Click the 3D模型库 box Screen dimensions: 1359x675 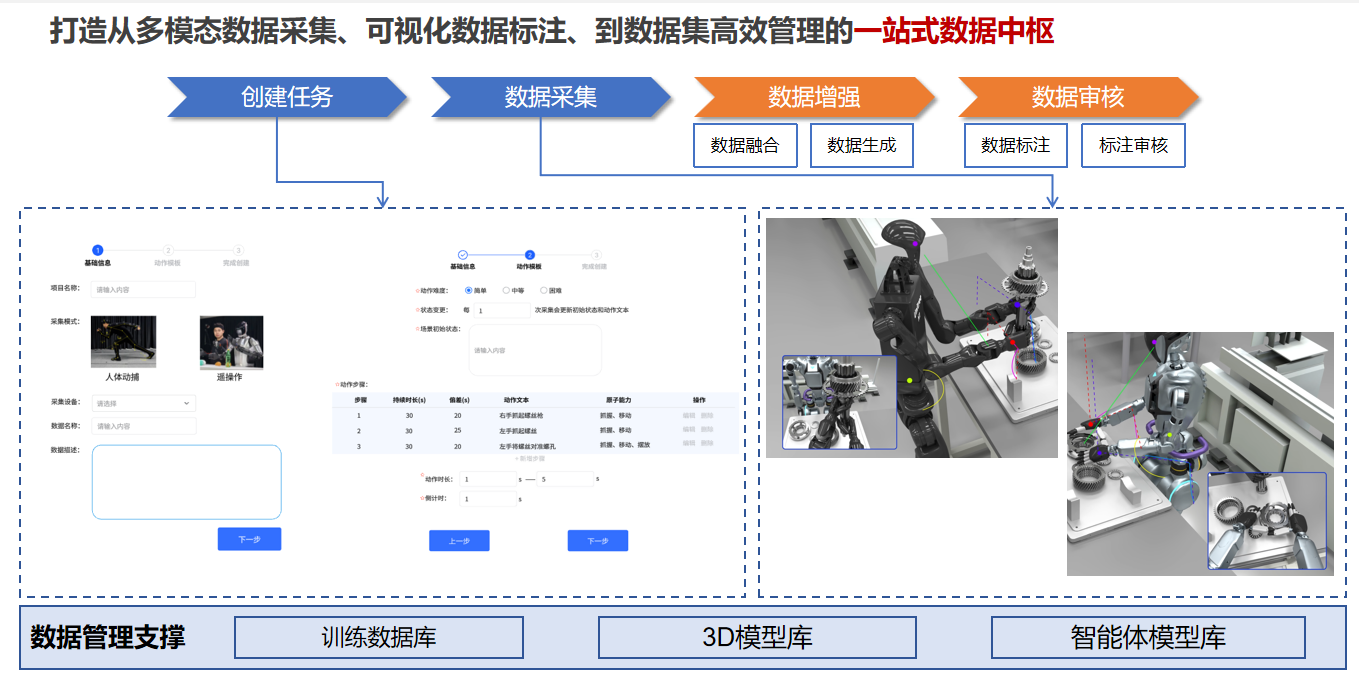tap(757, 637)
